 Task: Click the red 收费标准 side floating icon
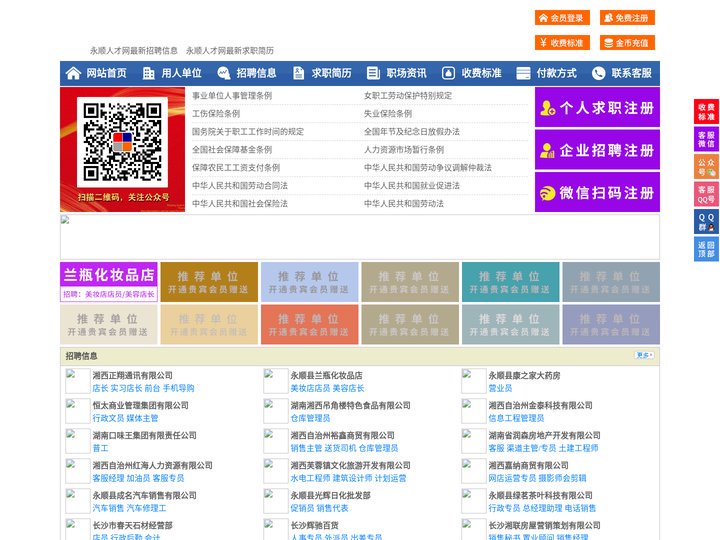706,112
